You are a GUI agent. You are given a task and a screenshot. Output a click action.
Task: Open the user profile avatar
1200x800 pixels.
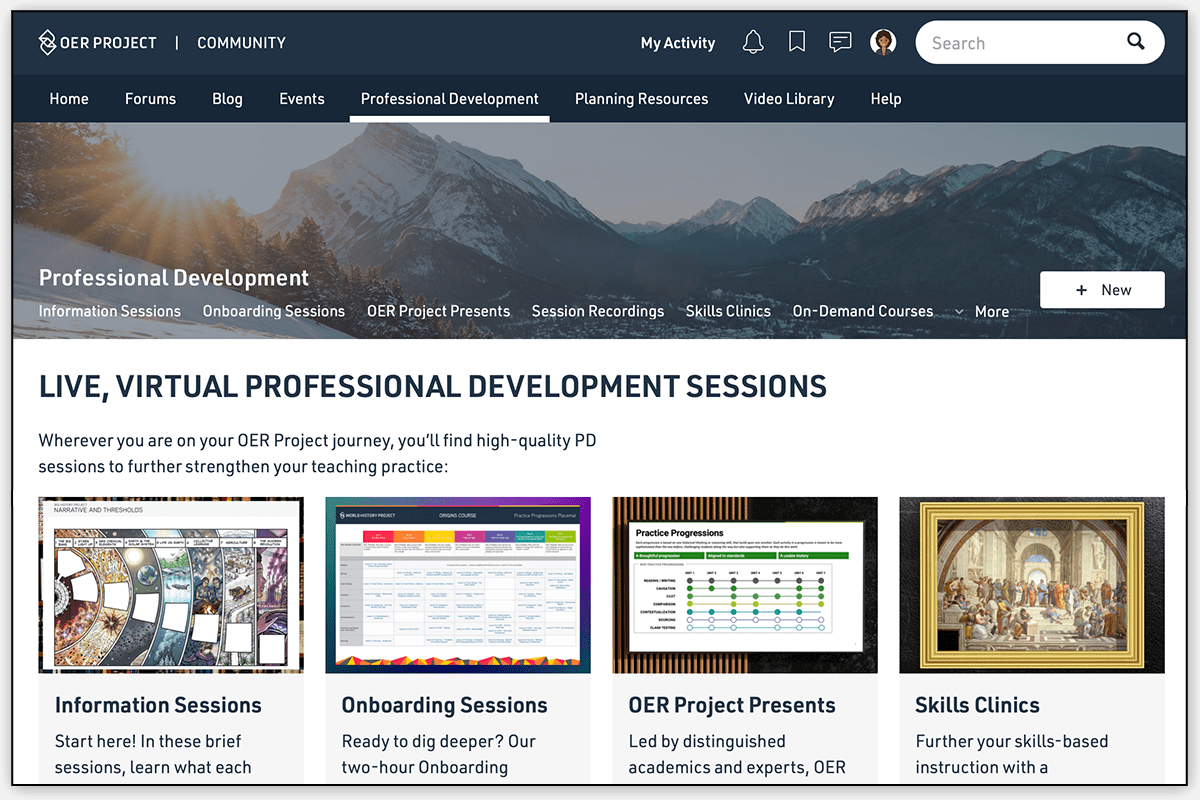pos(883,42)
